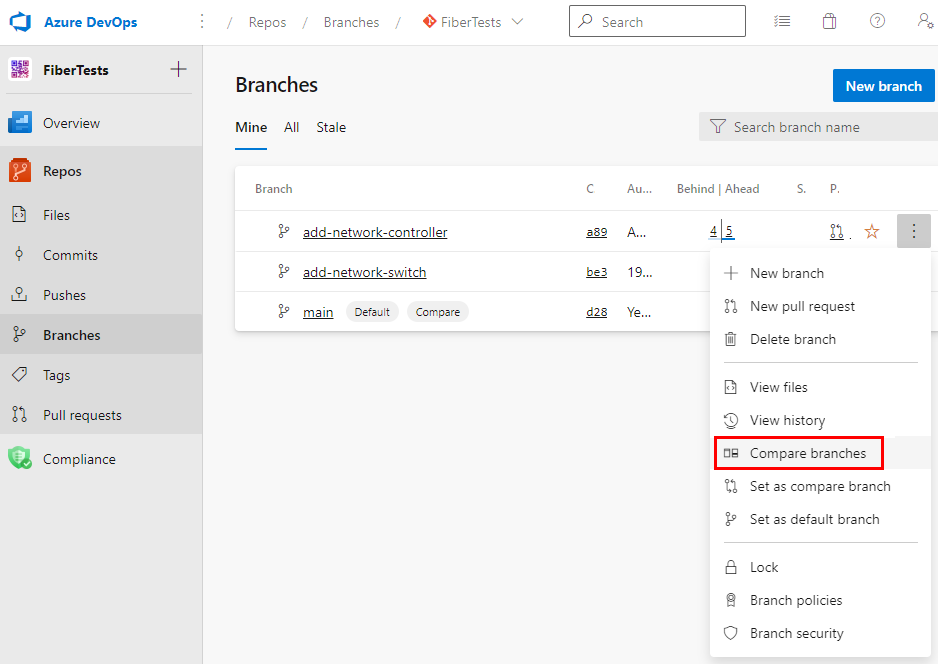Click the Azure DevOps logo icon

20,21
